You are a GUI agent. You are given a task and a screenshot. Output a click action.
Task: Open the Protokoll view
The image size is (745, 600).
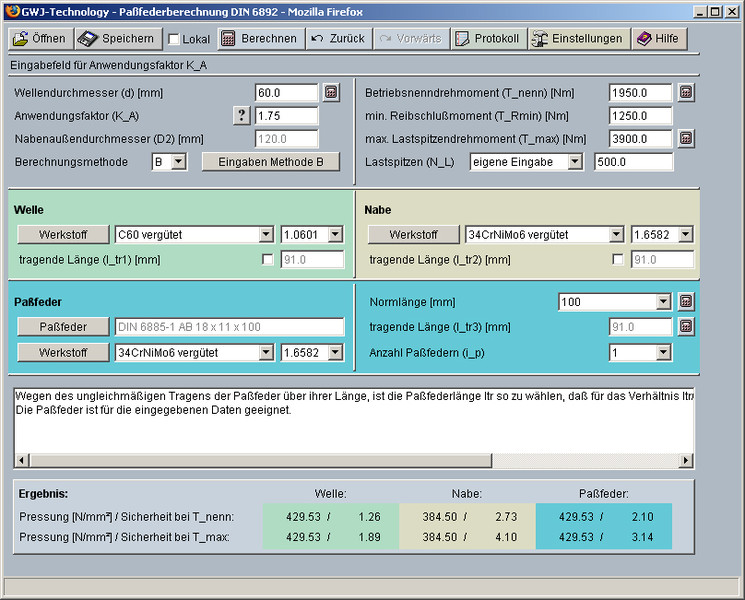pos(487,39)
